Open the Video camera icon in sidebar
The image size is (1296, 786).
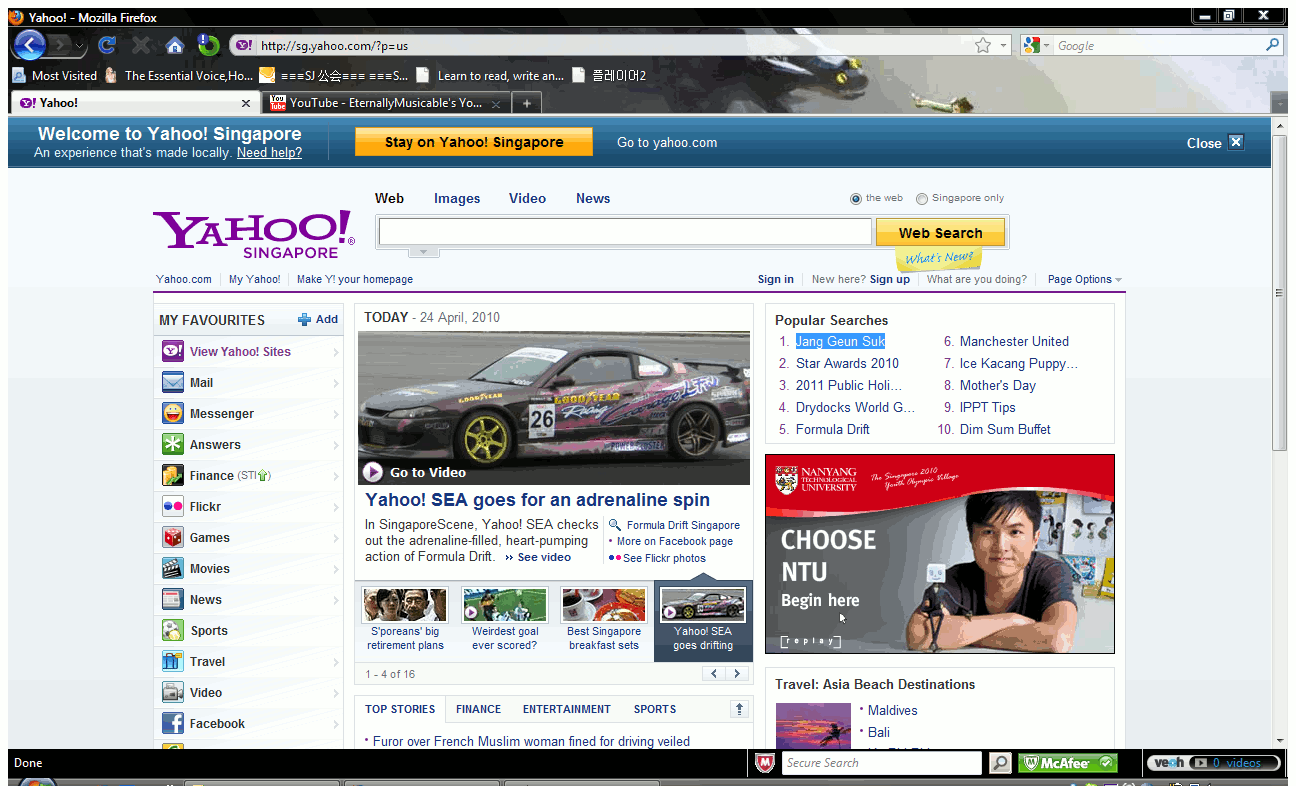tap(173, 692)
